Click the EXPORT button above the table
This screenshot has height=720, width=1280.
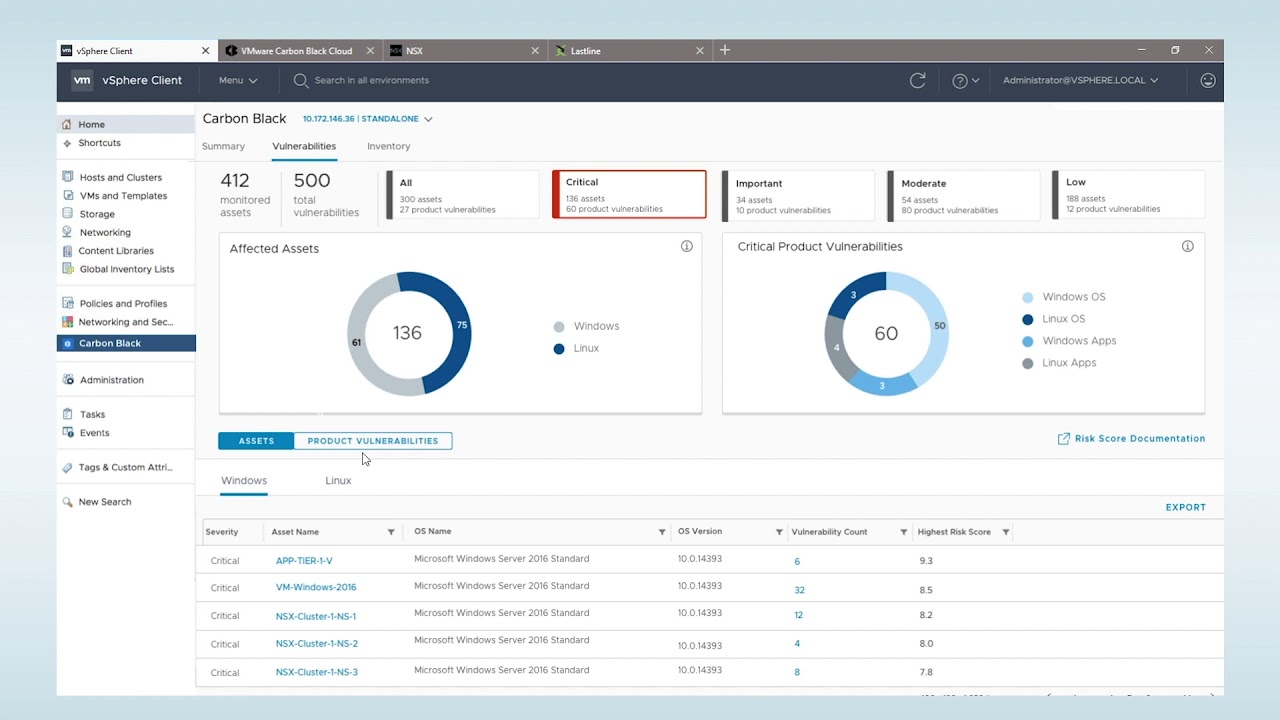click(1185, 507)
